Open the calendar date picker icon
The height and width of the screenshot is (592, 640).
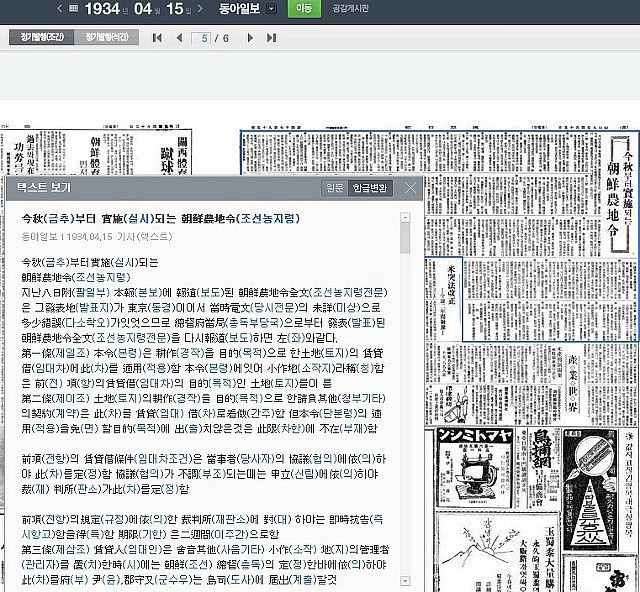click(73, 8)
